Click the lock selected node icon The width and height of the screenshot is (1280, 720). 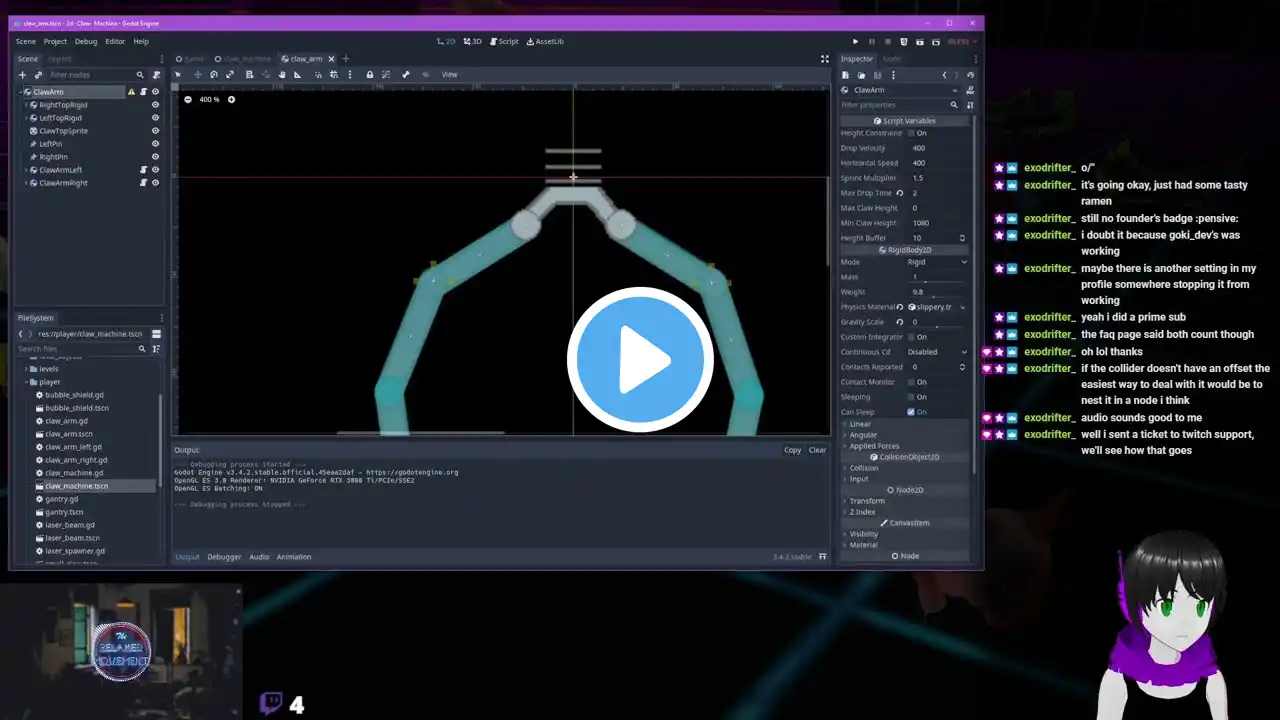(370, 75)
